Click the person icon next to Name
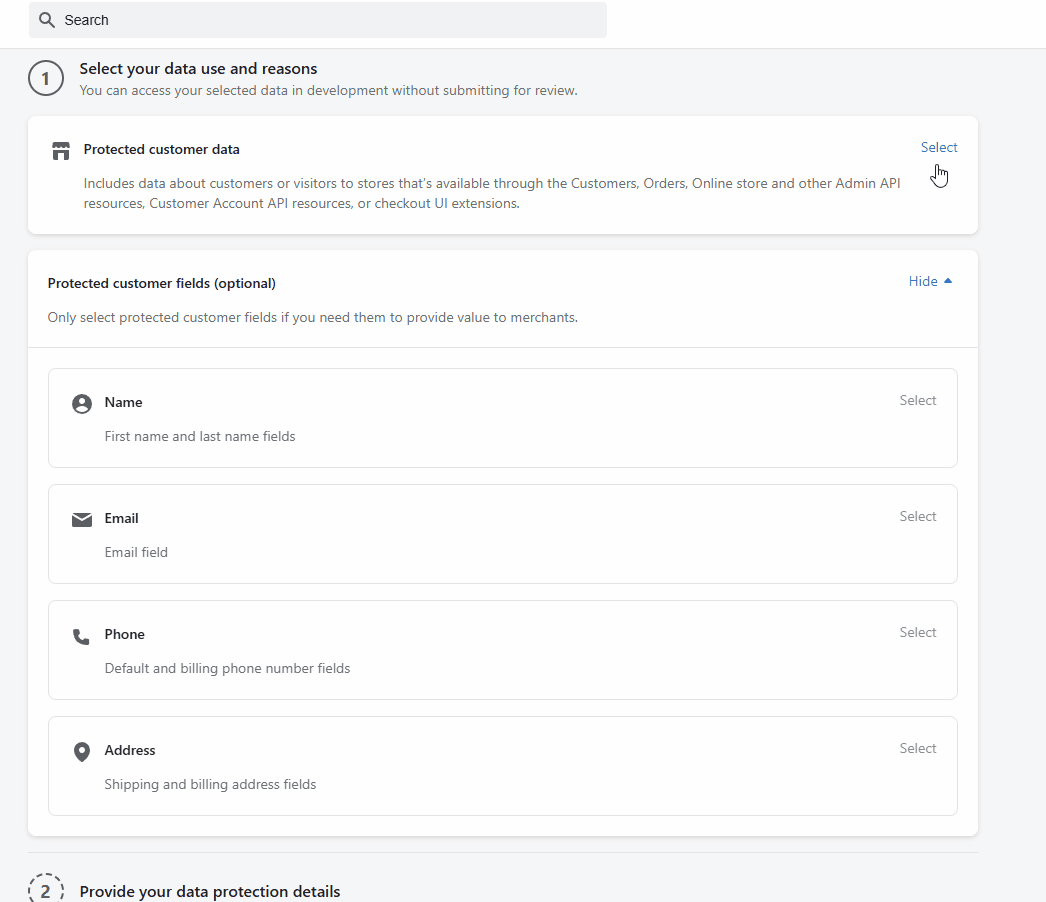Image resolution: width=1046 pixels, height=902 pixels. (x=82, y=404)
